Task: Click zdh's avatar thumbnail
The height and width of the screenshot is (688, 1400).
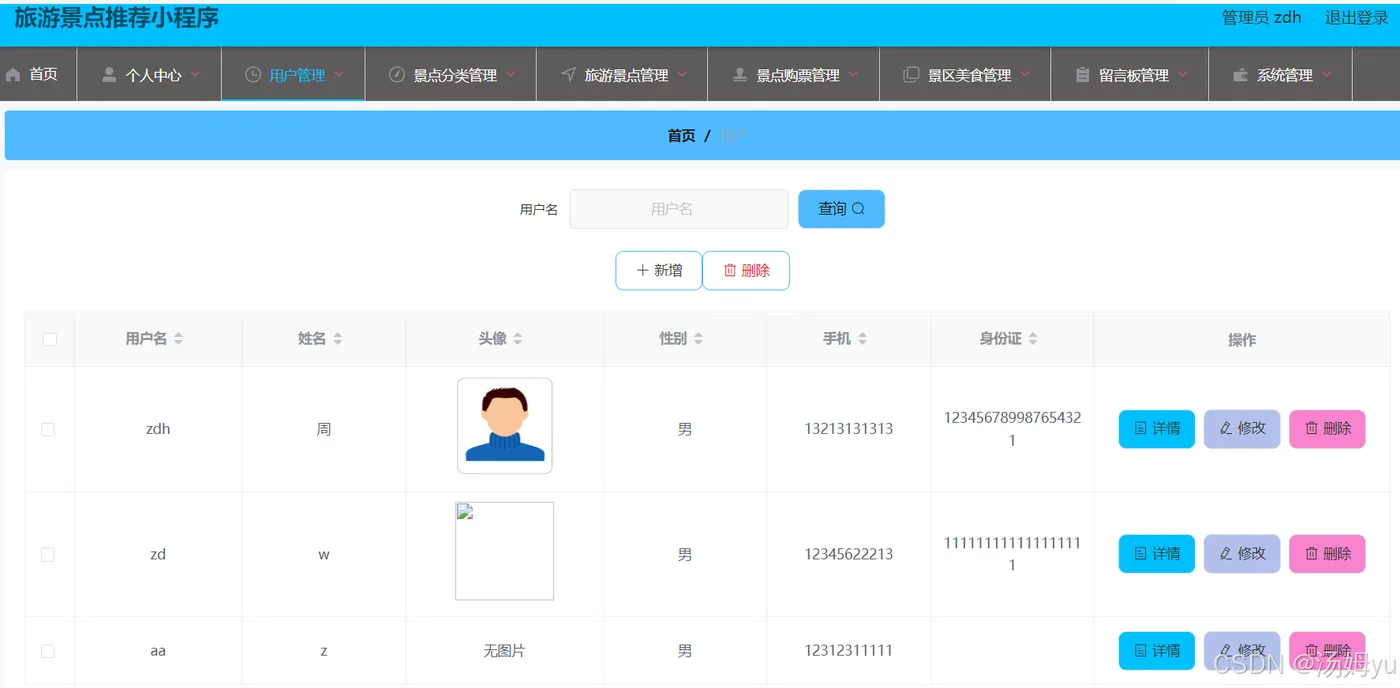Action: coord(505,425)
